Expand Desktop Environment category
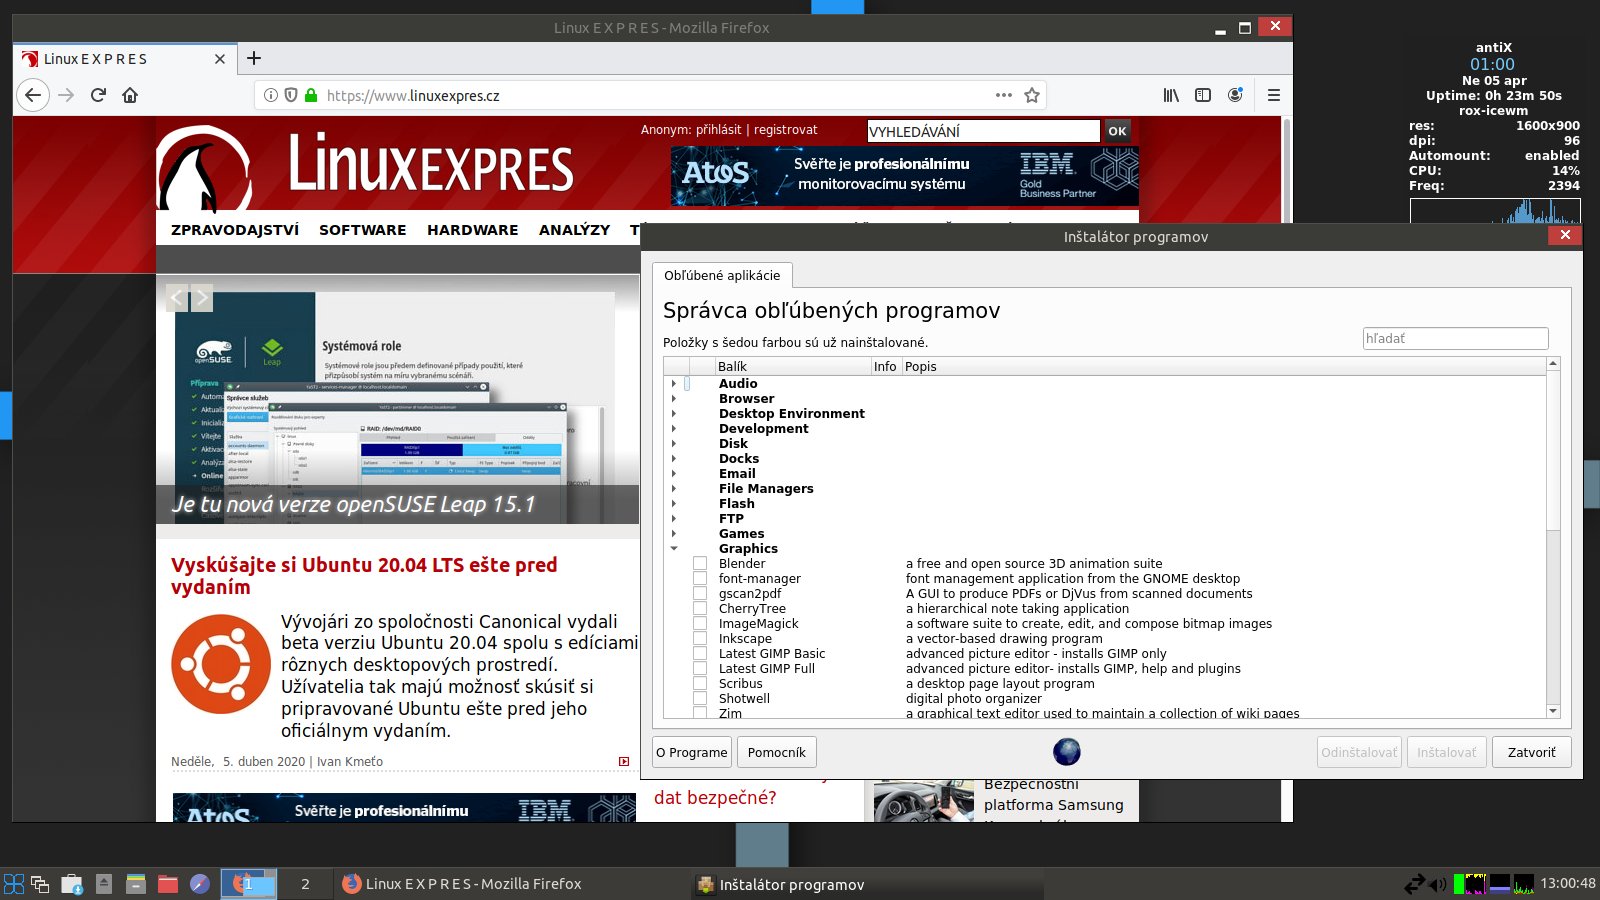This screenshot has height=900, width=1600. pos(673,414)
